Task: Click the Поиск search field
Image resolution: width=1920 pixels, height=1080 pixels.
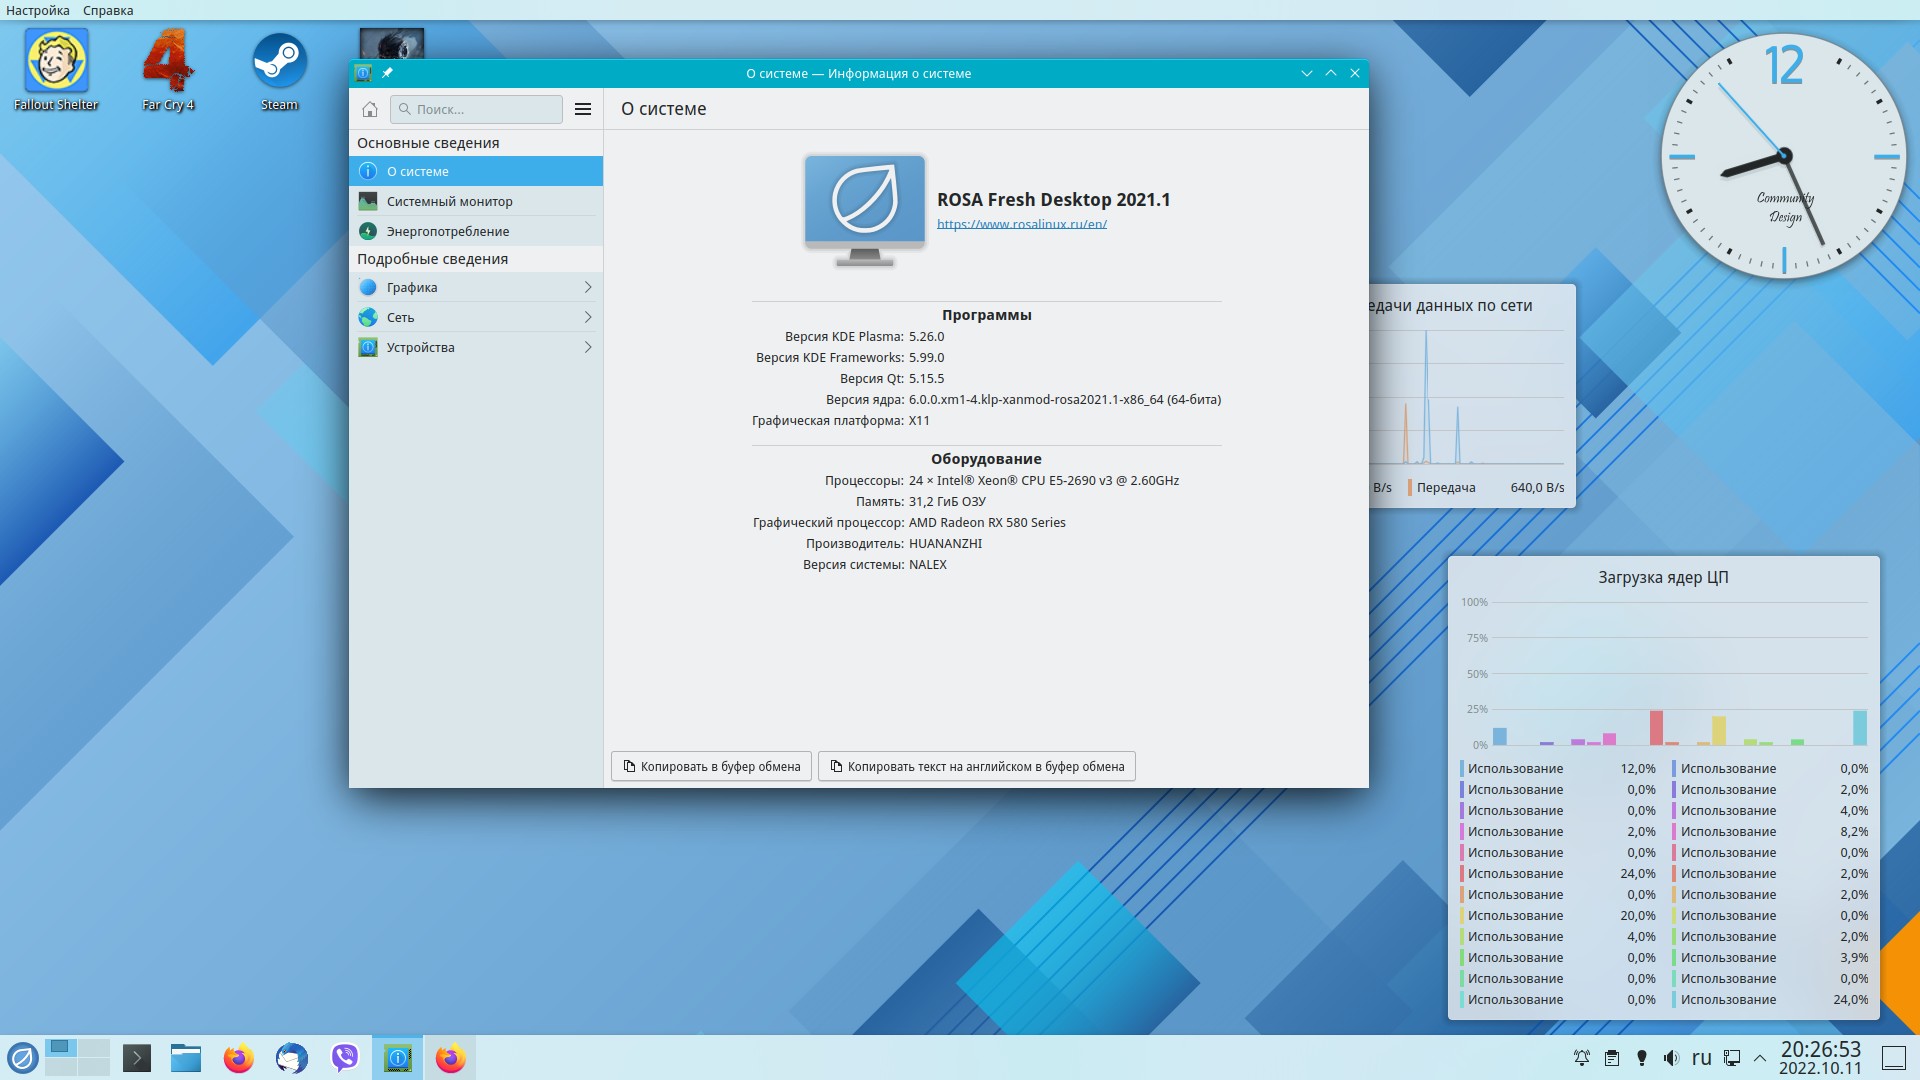Action: coord(476,109)
